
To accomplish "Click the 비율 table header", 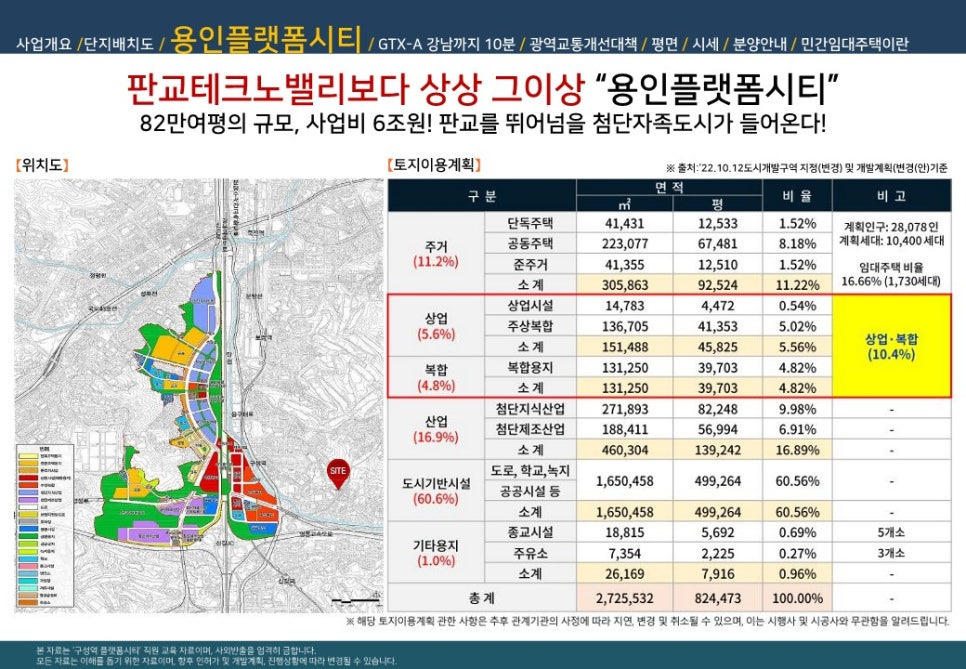I will click(x=797, y=196).
